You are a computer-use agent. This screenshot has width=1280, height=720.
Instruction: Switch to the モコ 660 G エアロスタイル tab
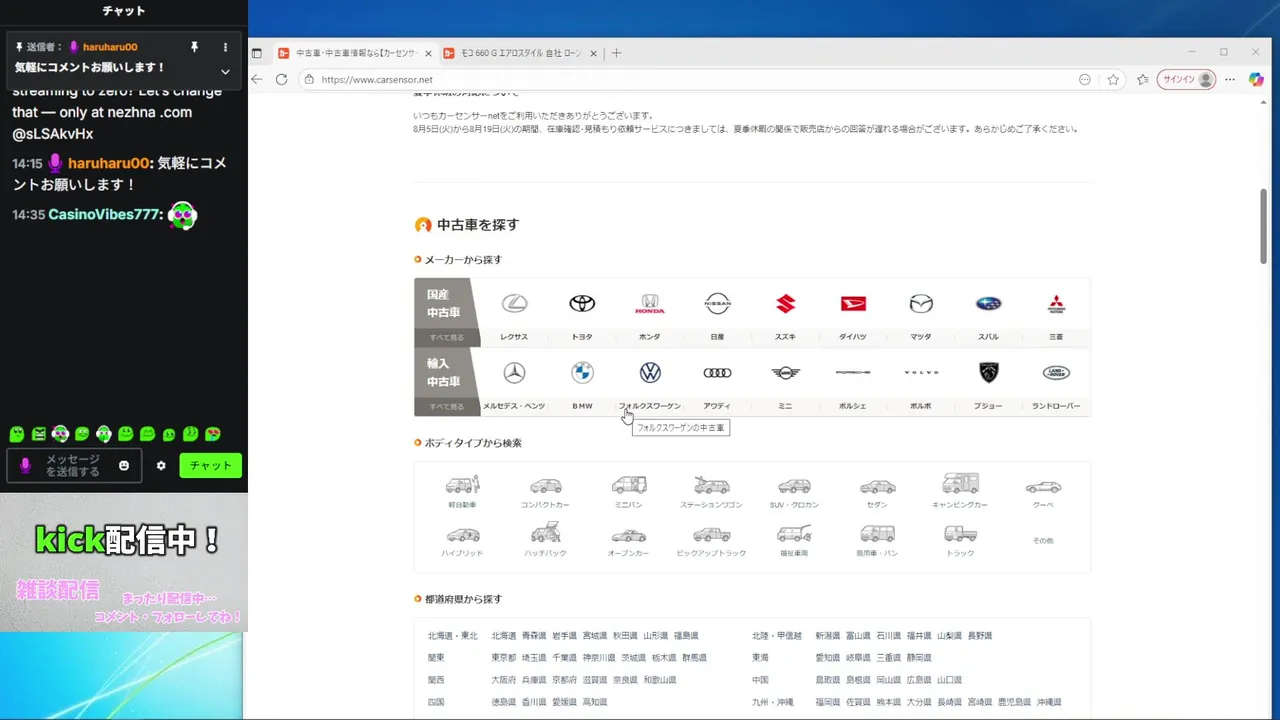click(x=519, y=53)
